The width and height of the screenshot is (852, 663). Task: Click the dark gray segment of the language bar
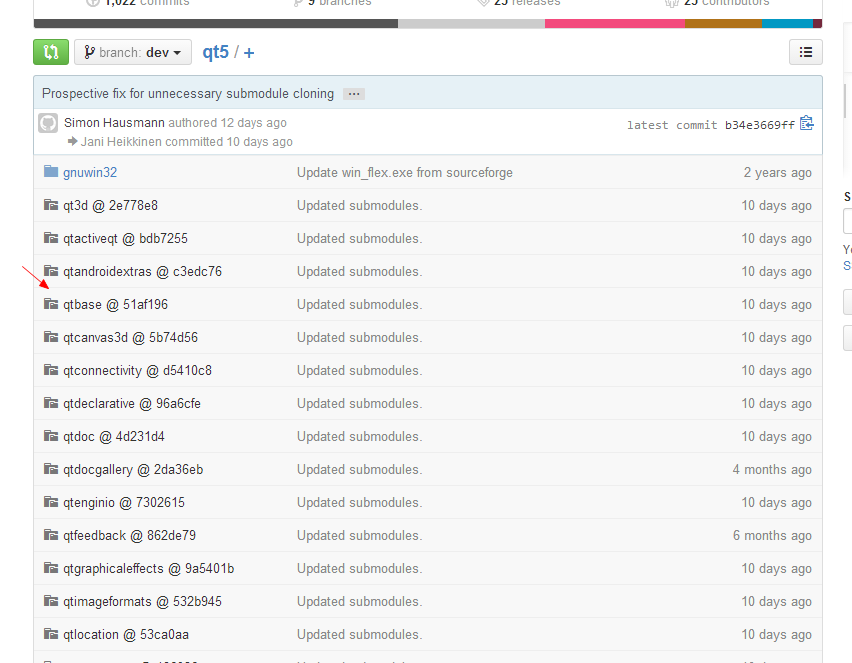click(216, 23)
